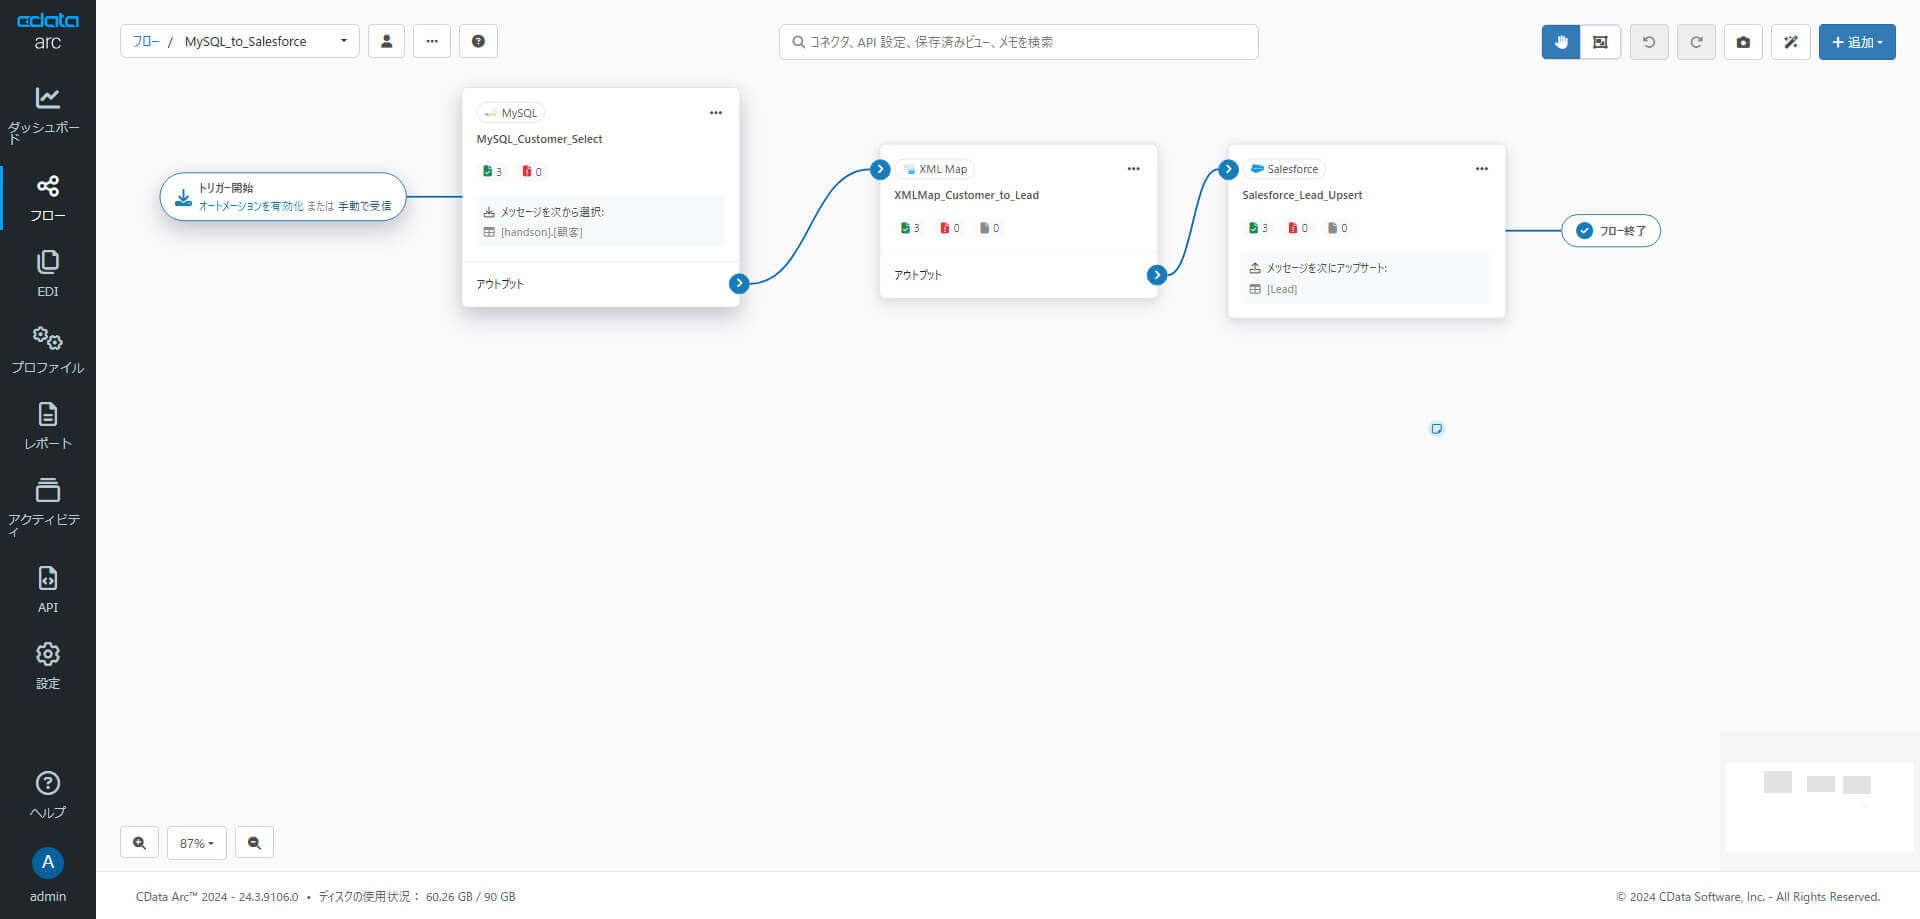Click the オートメーションを有効化 link
Viewport: 1920px width, 919px height.
click(x=251, y=206)
